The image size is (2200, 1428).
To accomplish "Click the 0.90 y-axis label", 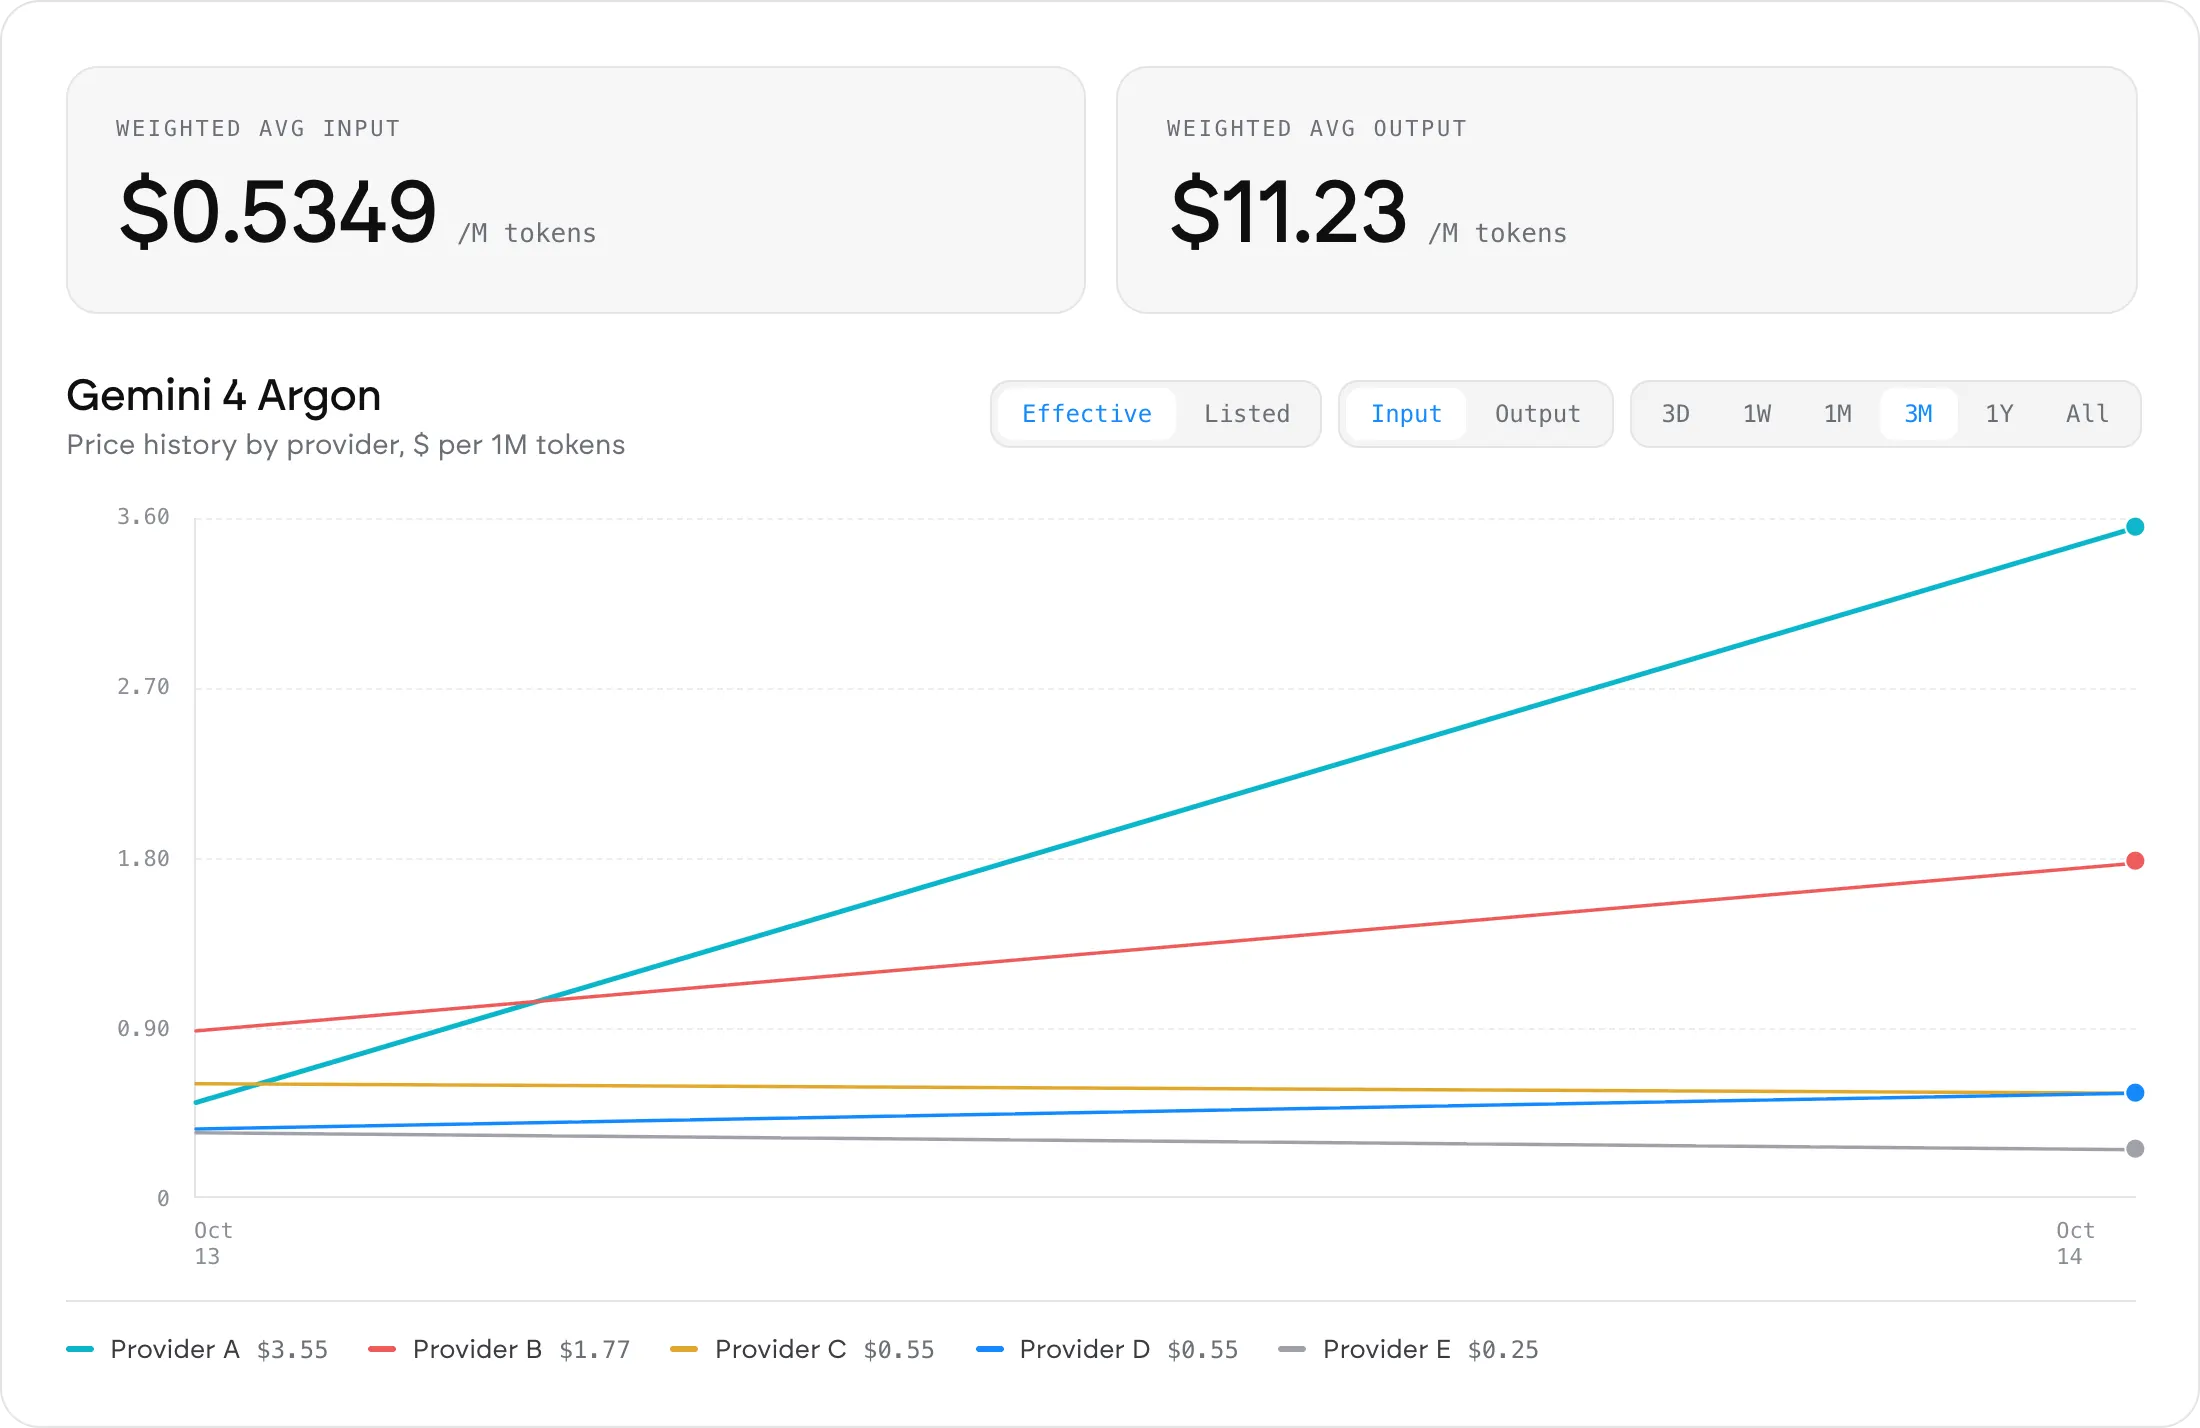I will point(143,1029).
